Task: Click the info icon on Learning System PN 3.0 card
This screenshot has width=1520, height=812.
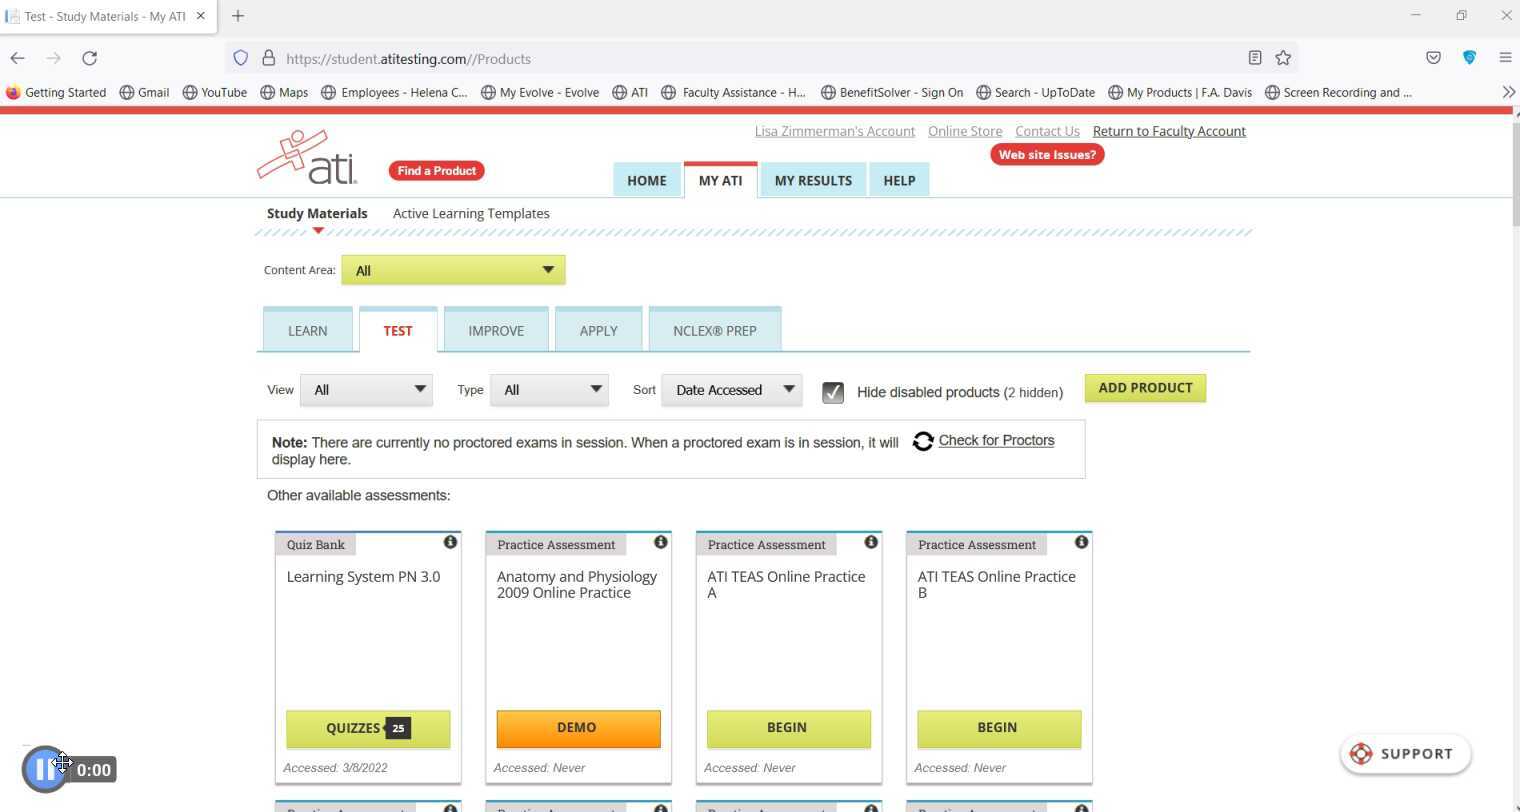Action: click(450, 542)
